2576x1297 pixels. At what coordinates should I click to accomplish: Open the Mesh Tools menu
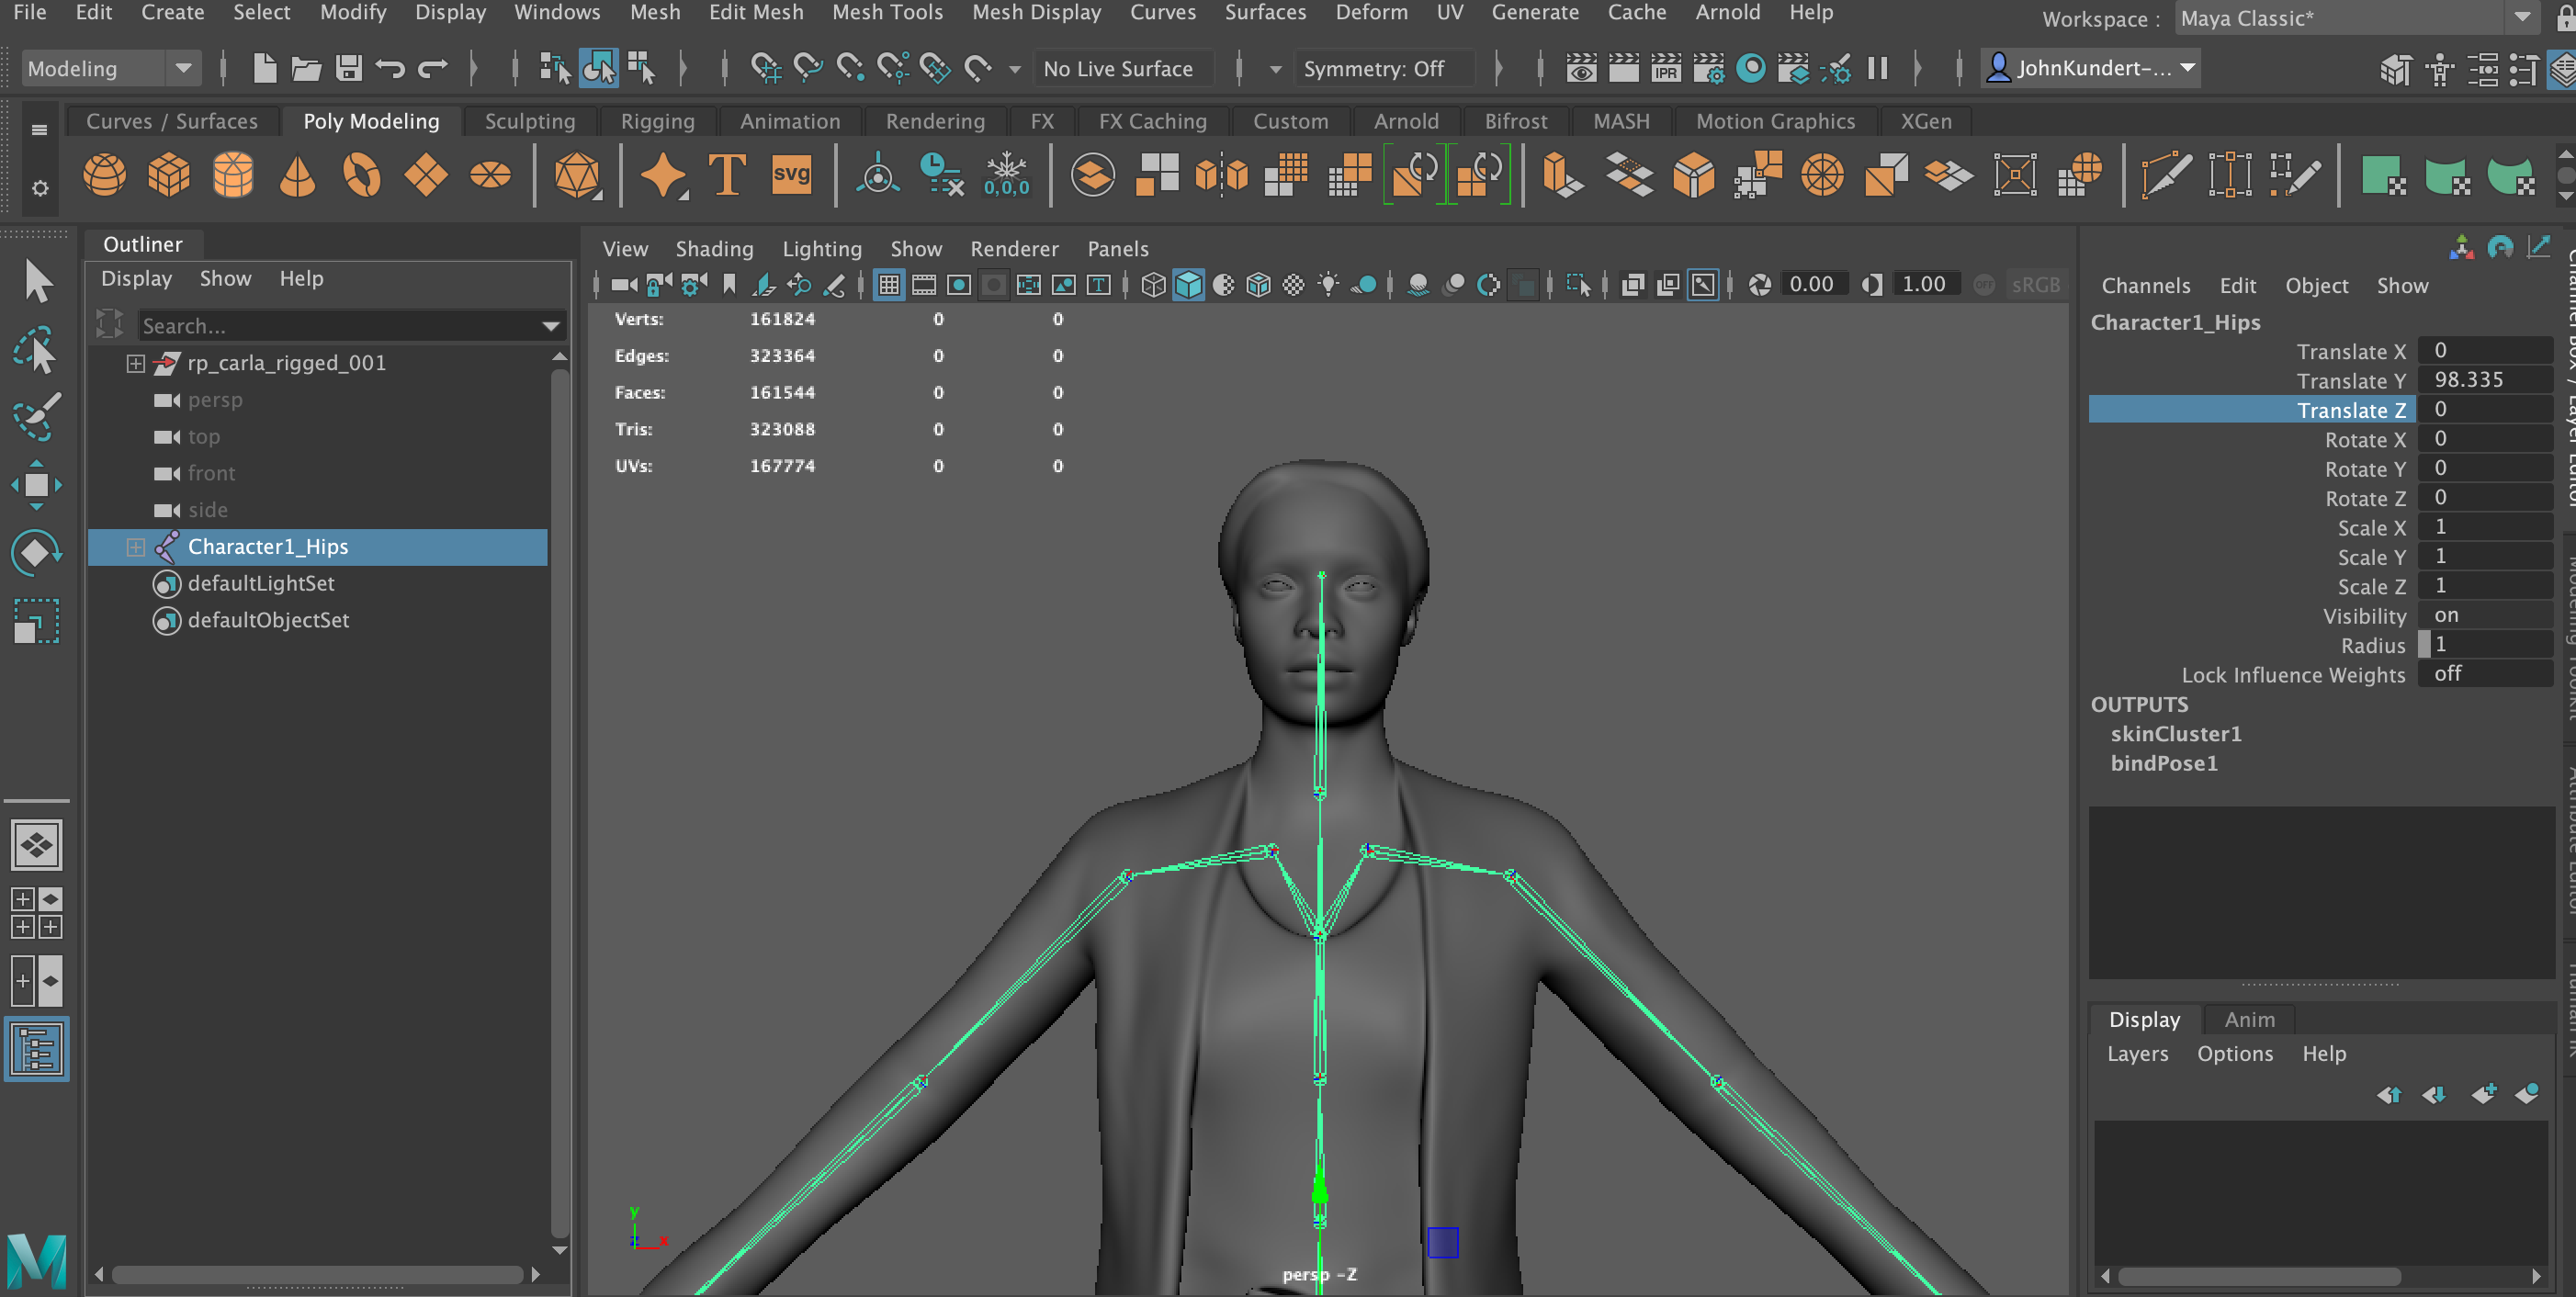pyautogui.click(x=887, y=13)
